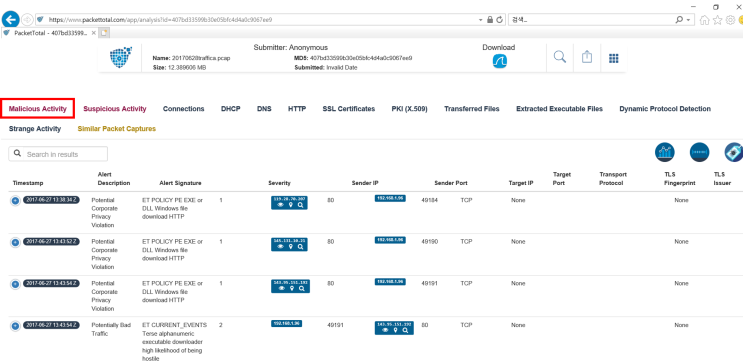The image size is (743, 363).
Task: Open the Transferred Files tab
Action: coord(471,109)
